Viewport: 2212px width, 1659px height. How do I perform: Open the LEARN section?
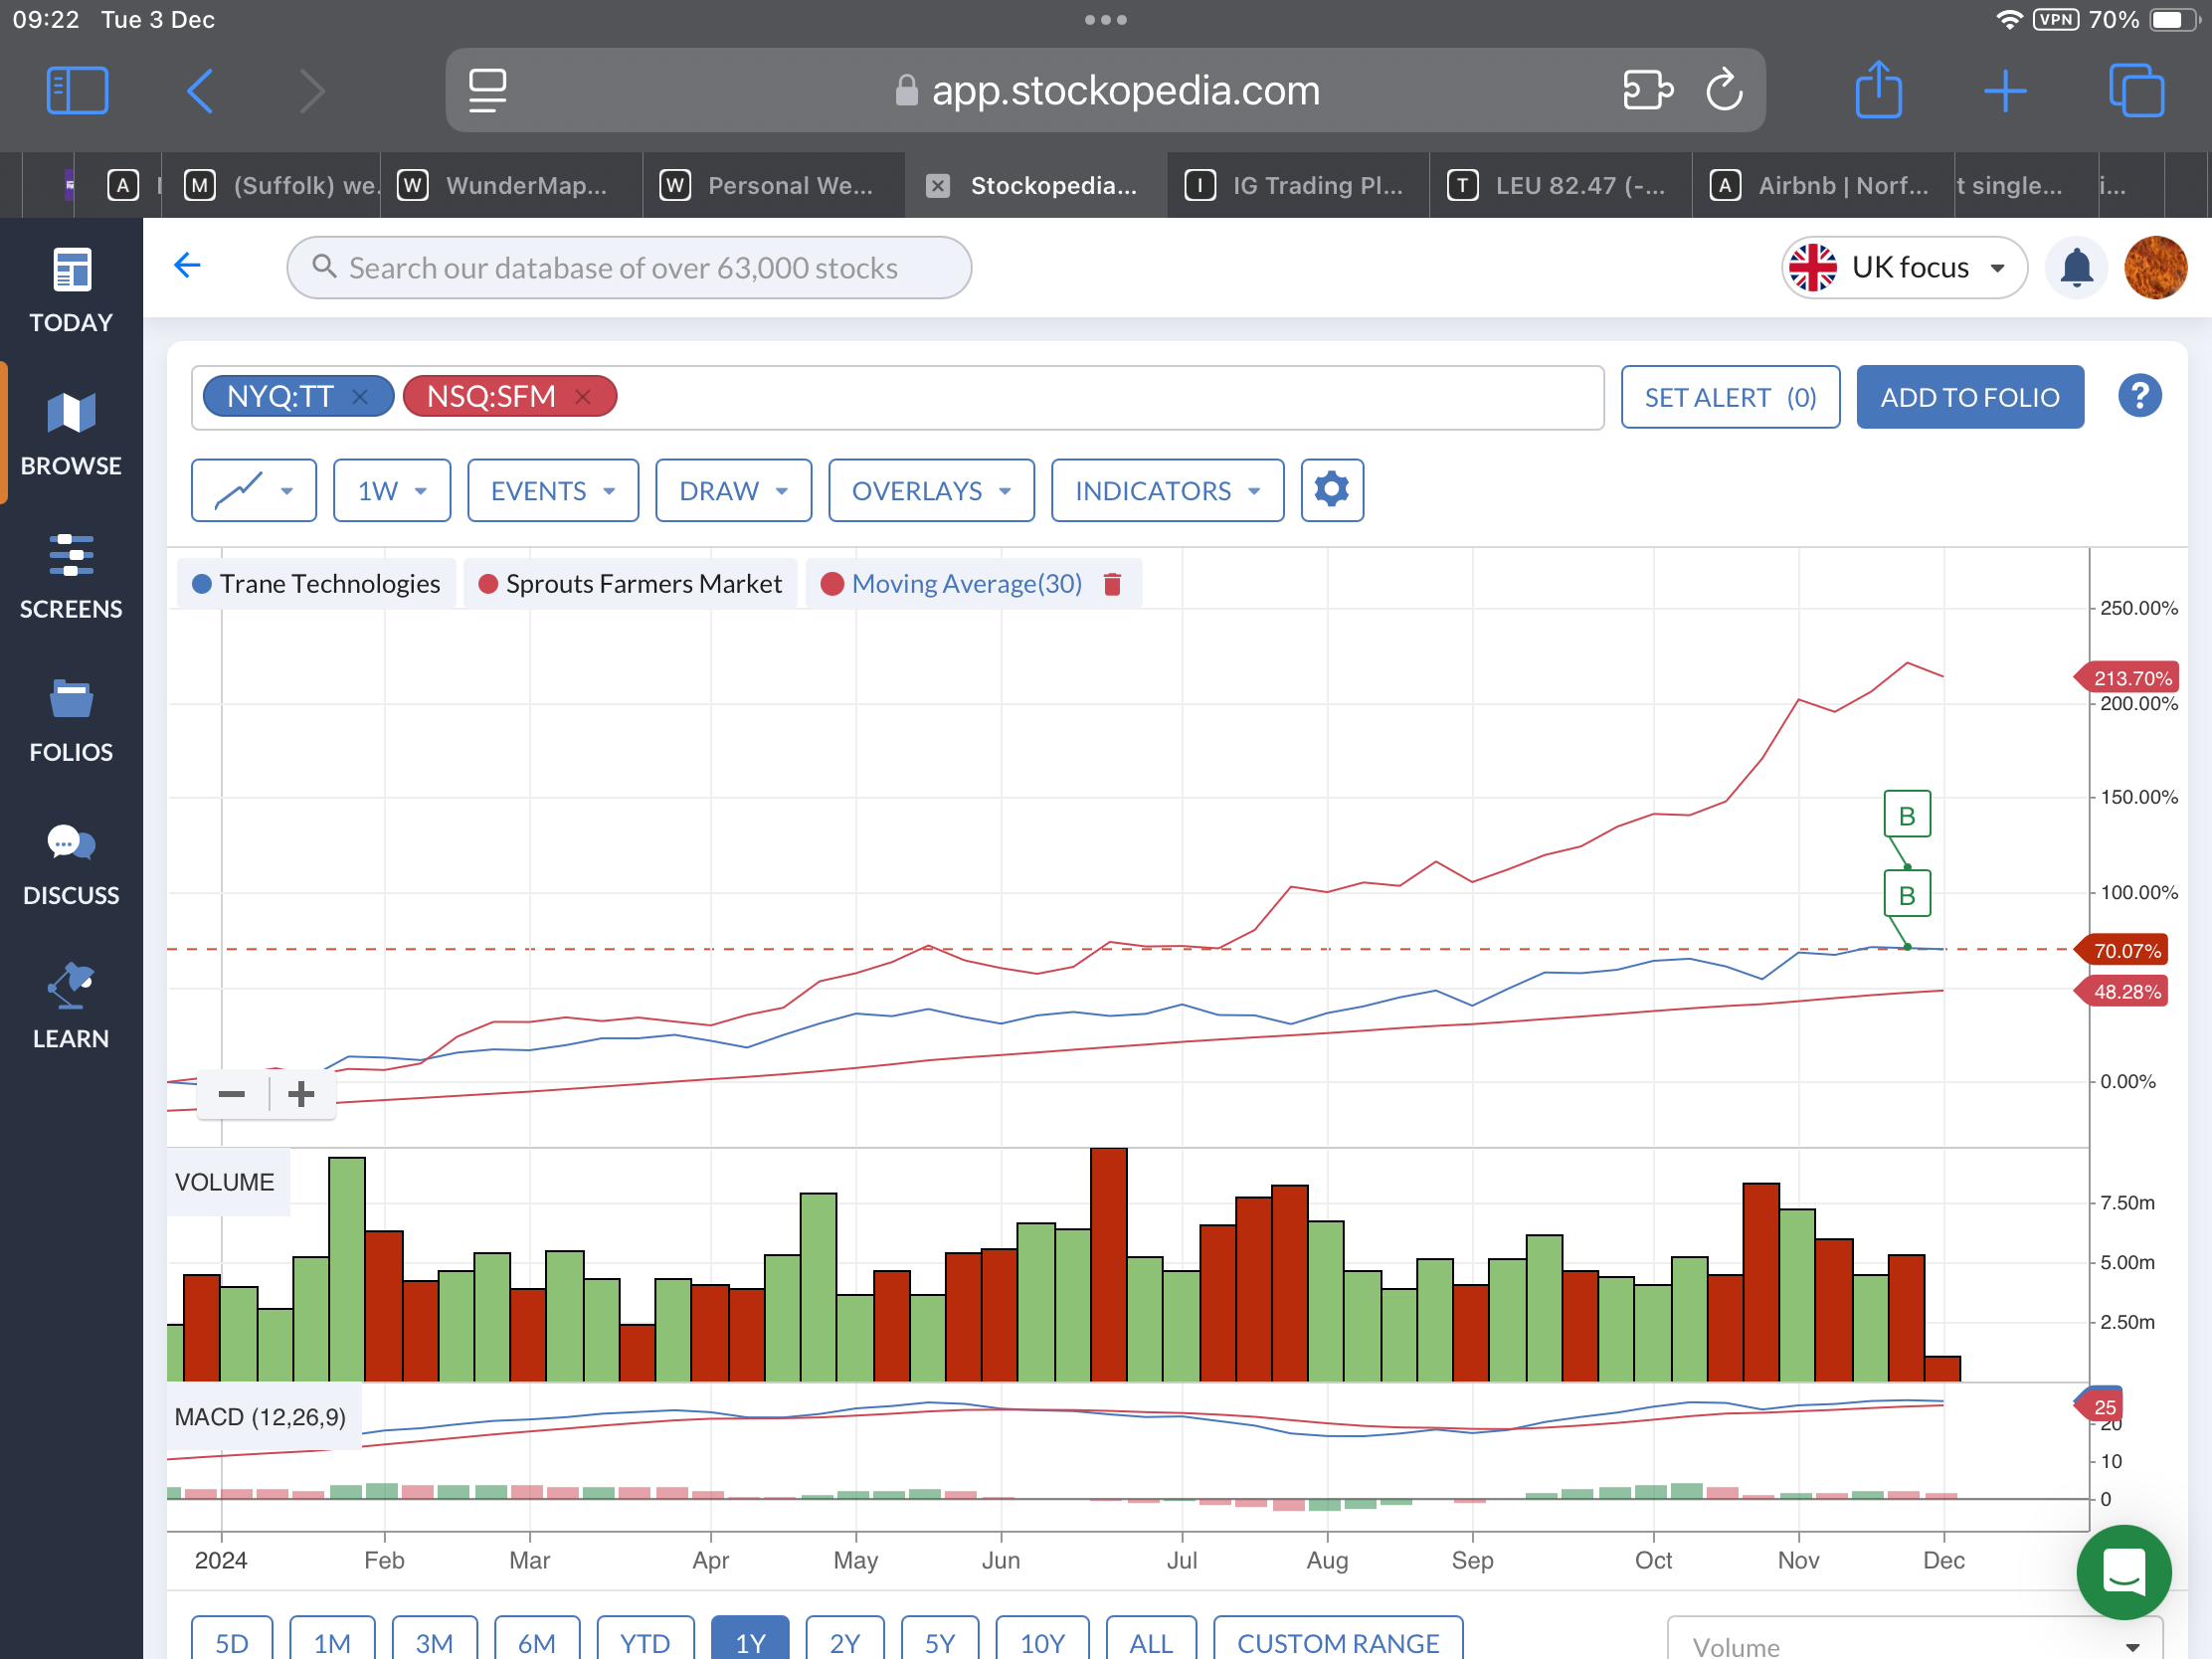pyautogui.click(x=71, y=1006)
